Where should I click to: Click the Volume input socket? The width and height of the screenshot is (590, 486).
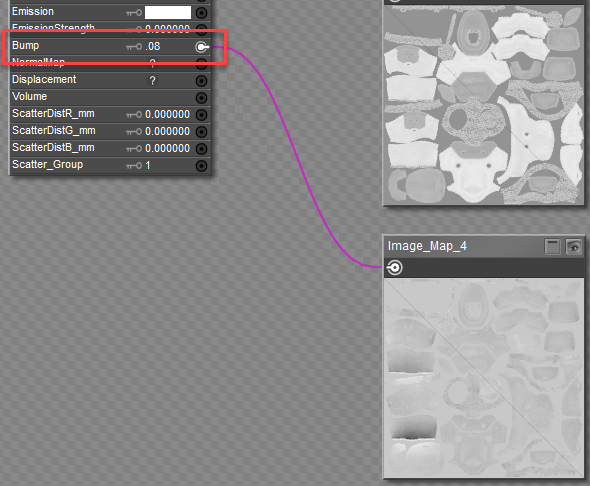(x=202, y=98)
